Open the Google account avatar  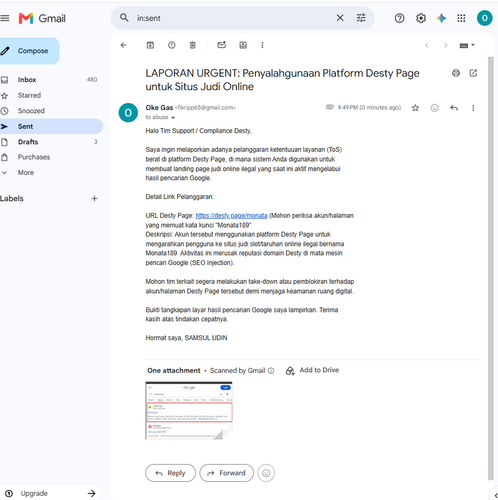coord(484,18)
